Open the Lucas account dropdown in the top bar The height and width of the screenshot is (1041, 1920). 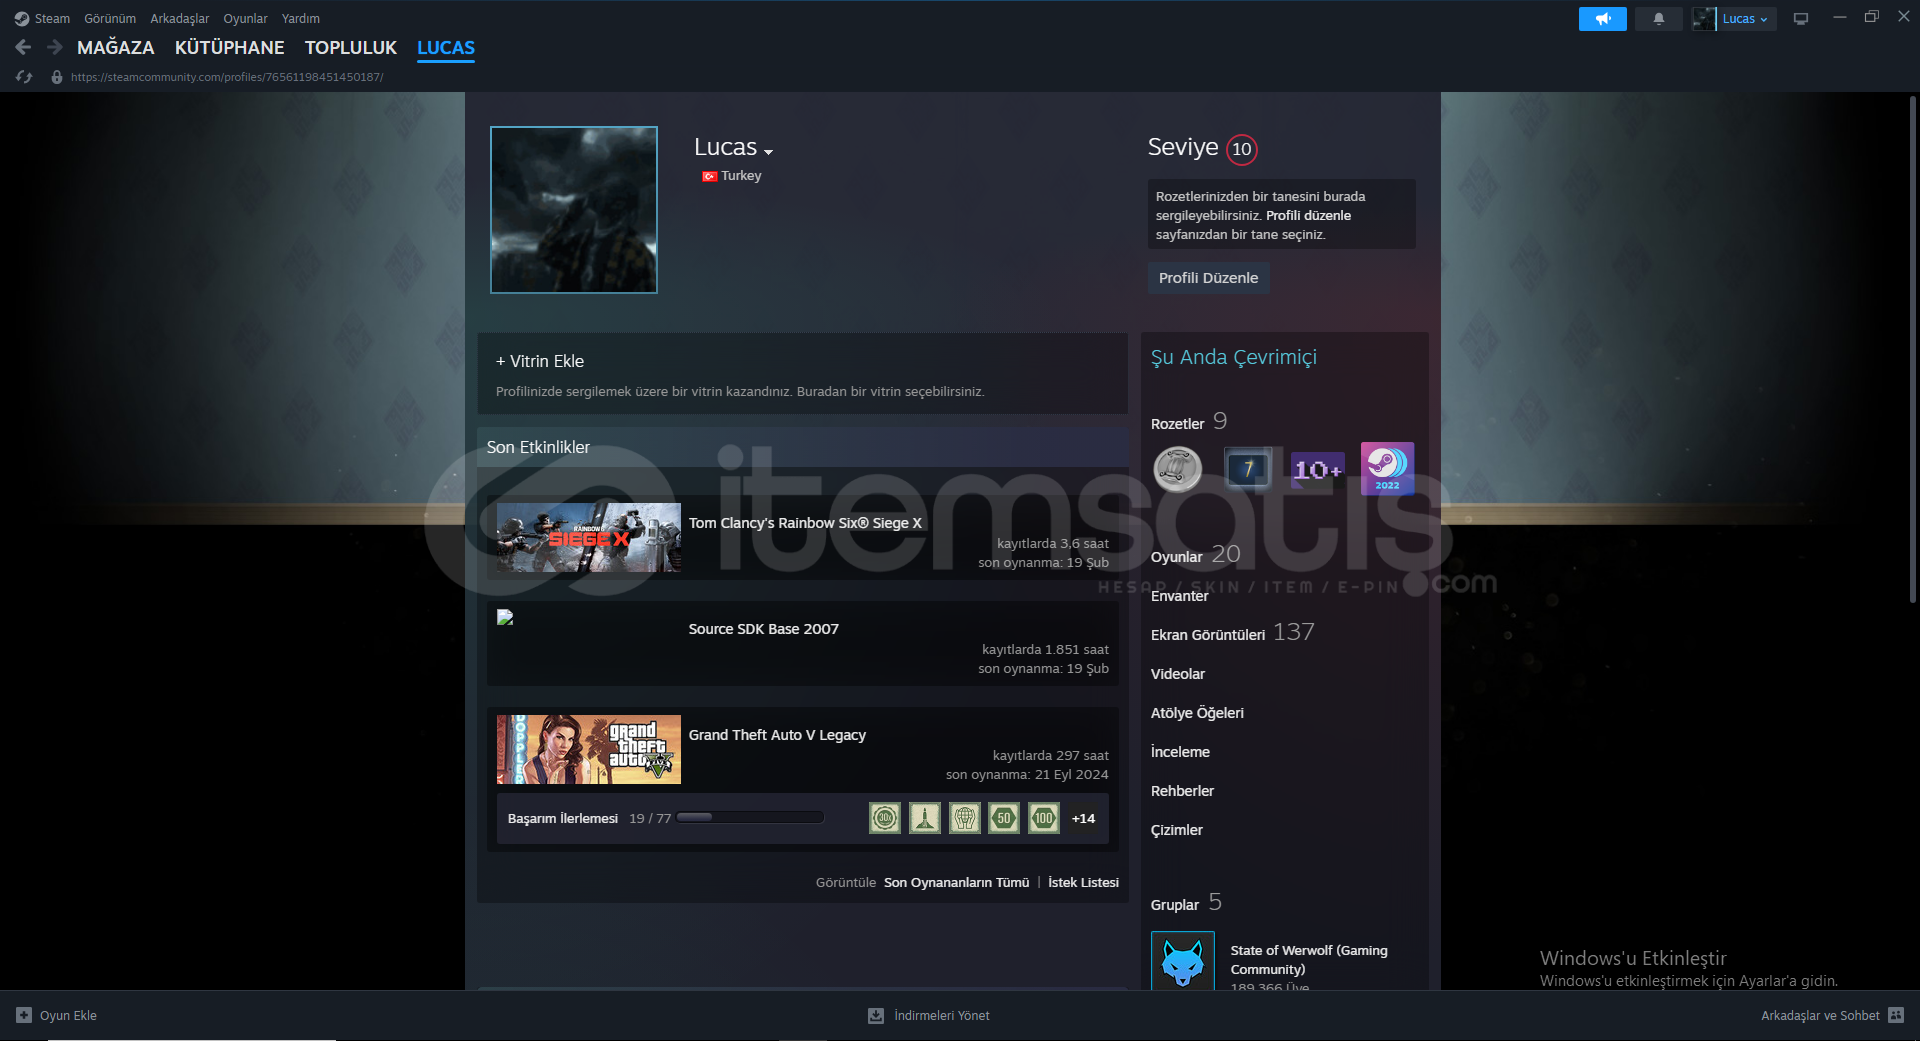1745,19
